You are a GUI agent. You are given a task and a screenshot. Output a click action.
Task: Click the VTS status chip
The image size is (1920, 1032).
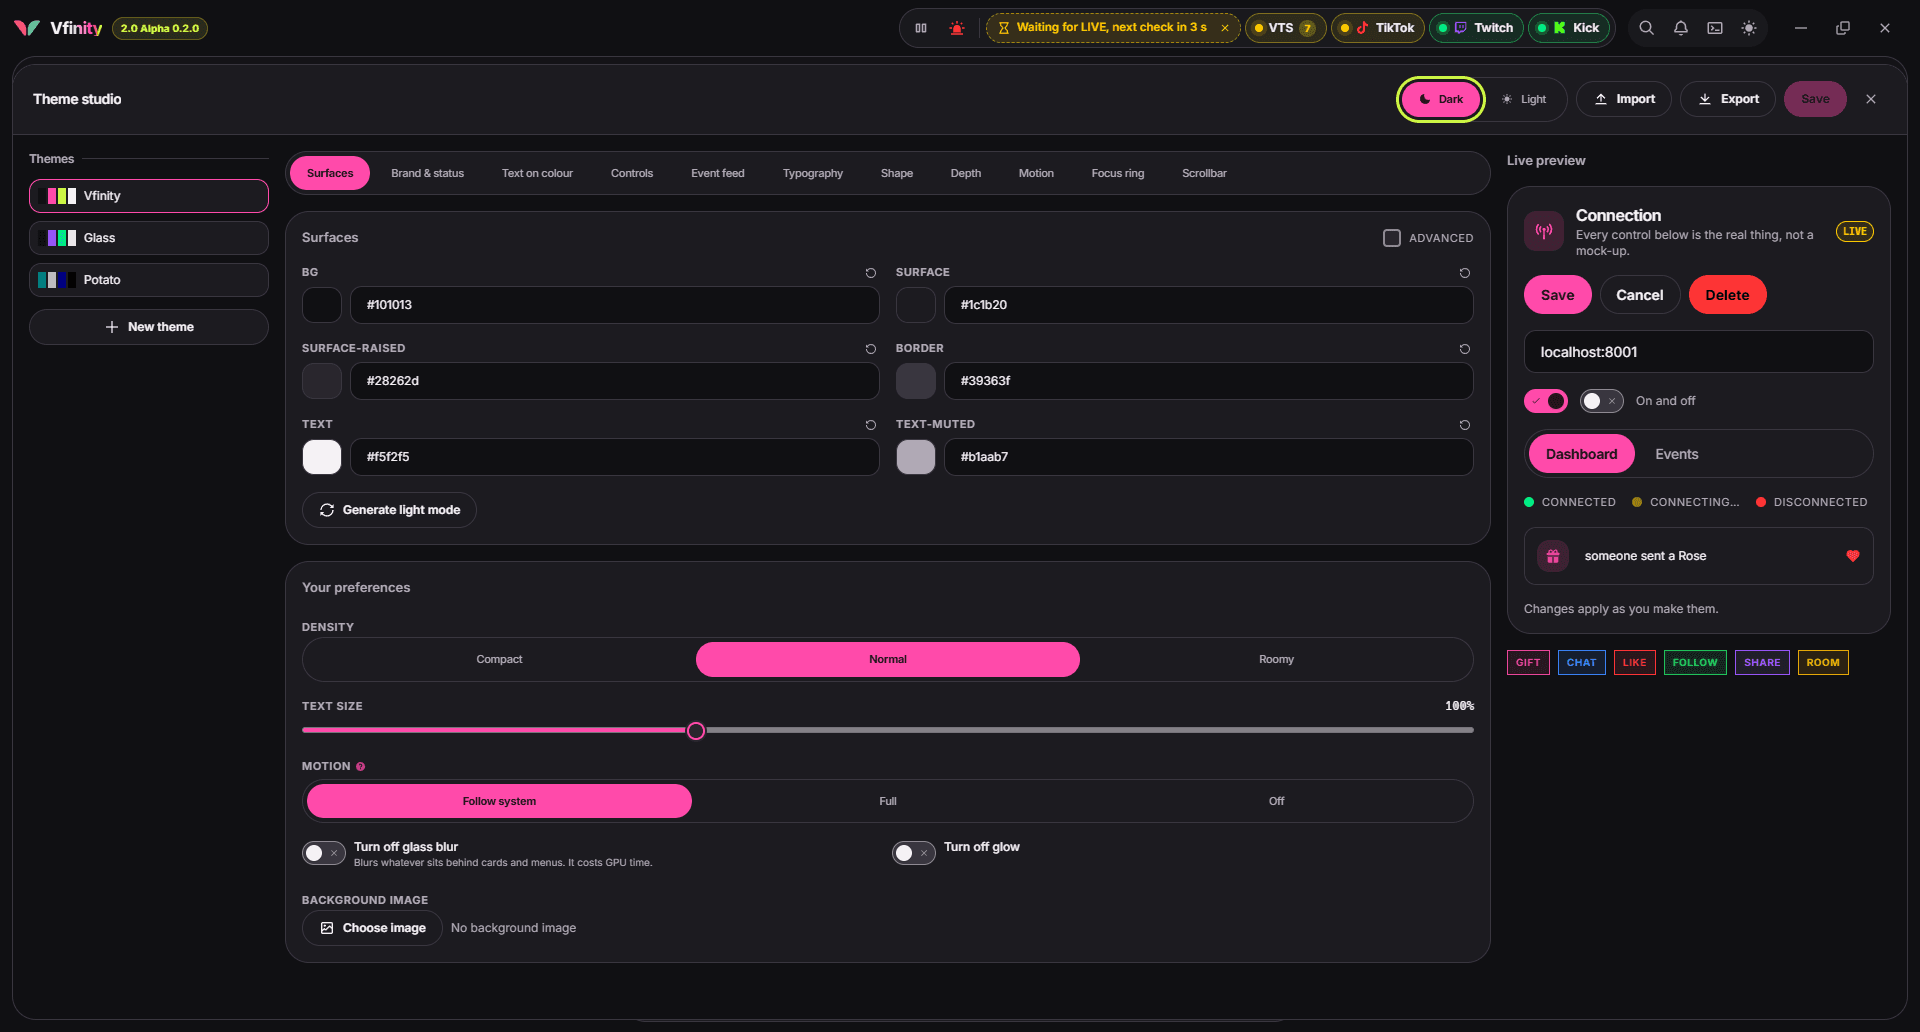click(1286, 28)
